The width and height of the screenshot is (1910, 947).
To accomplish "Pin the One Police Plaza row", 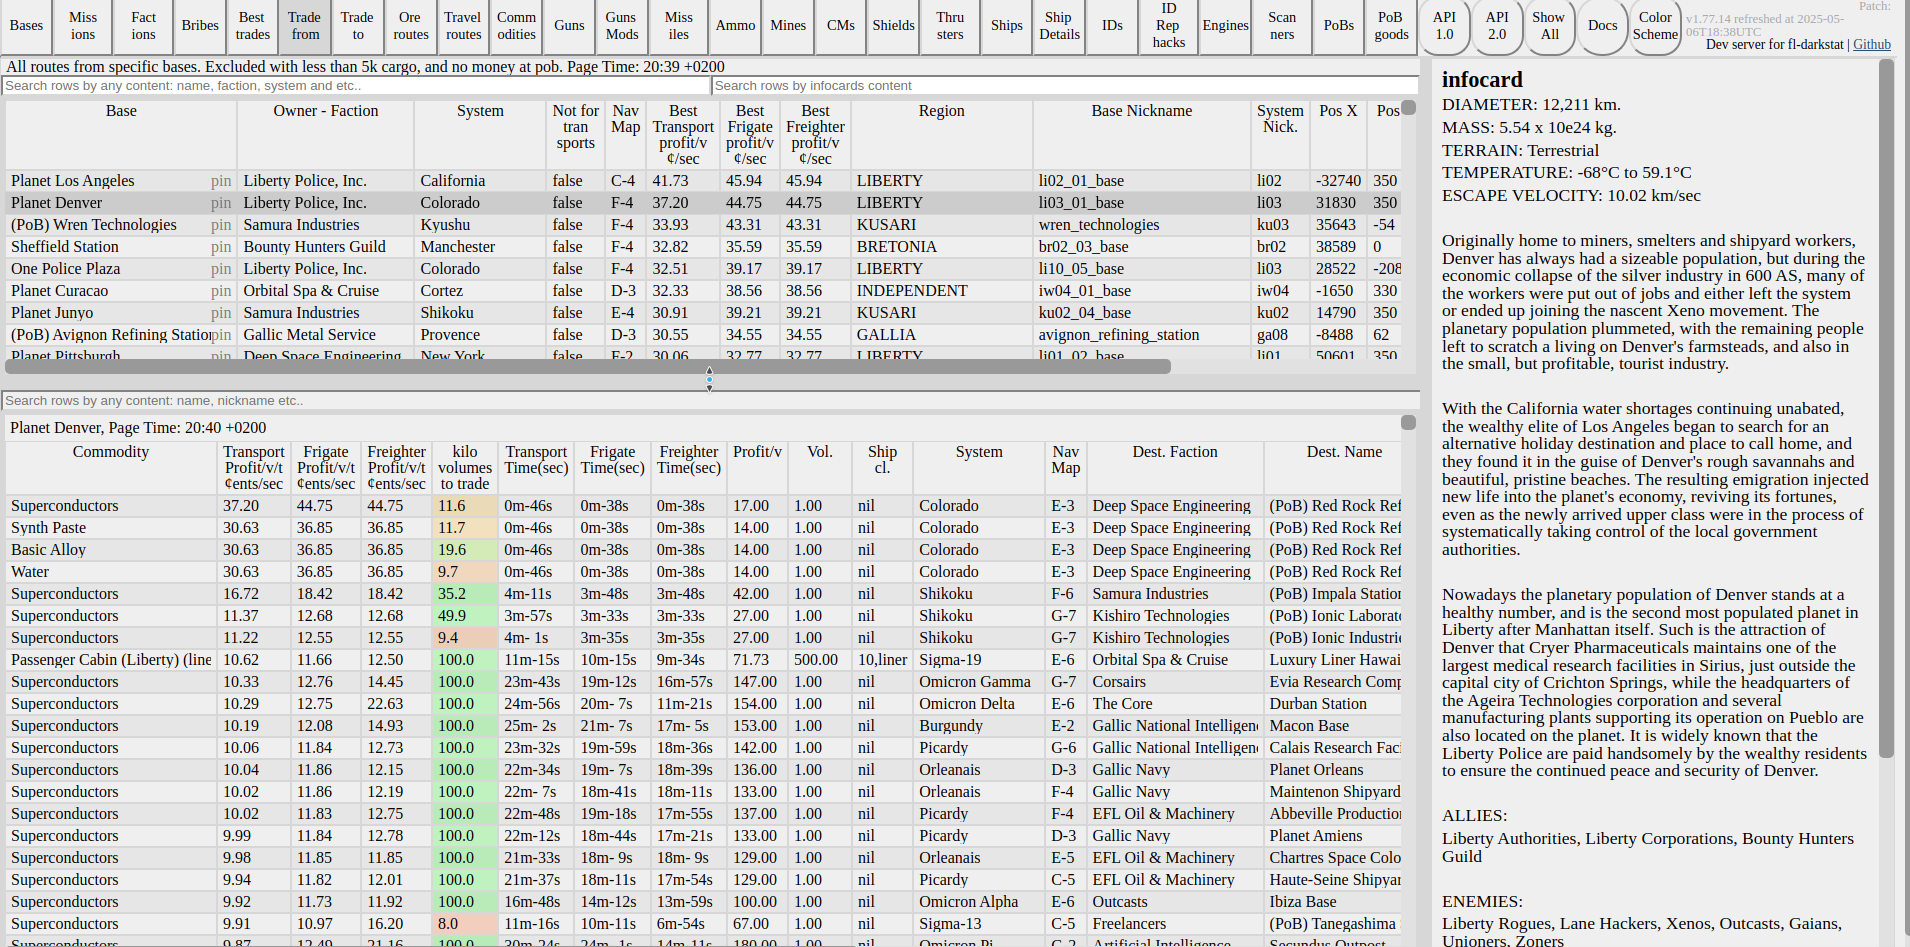I will [221, 269].
